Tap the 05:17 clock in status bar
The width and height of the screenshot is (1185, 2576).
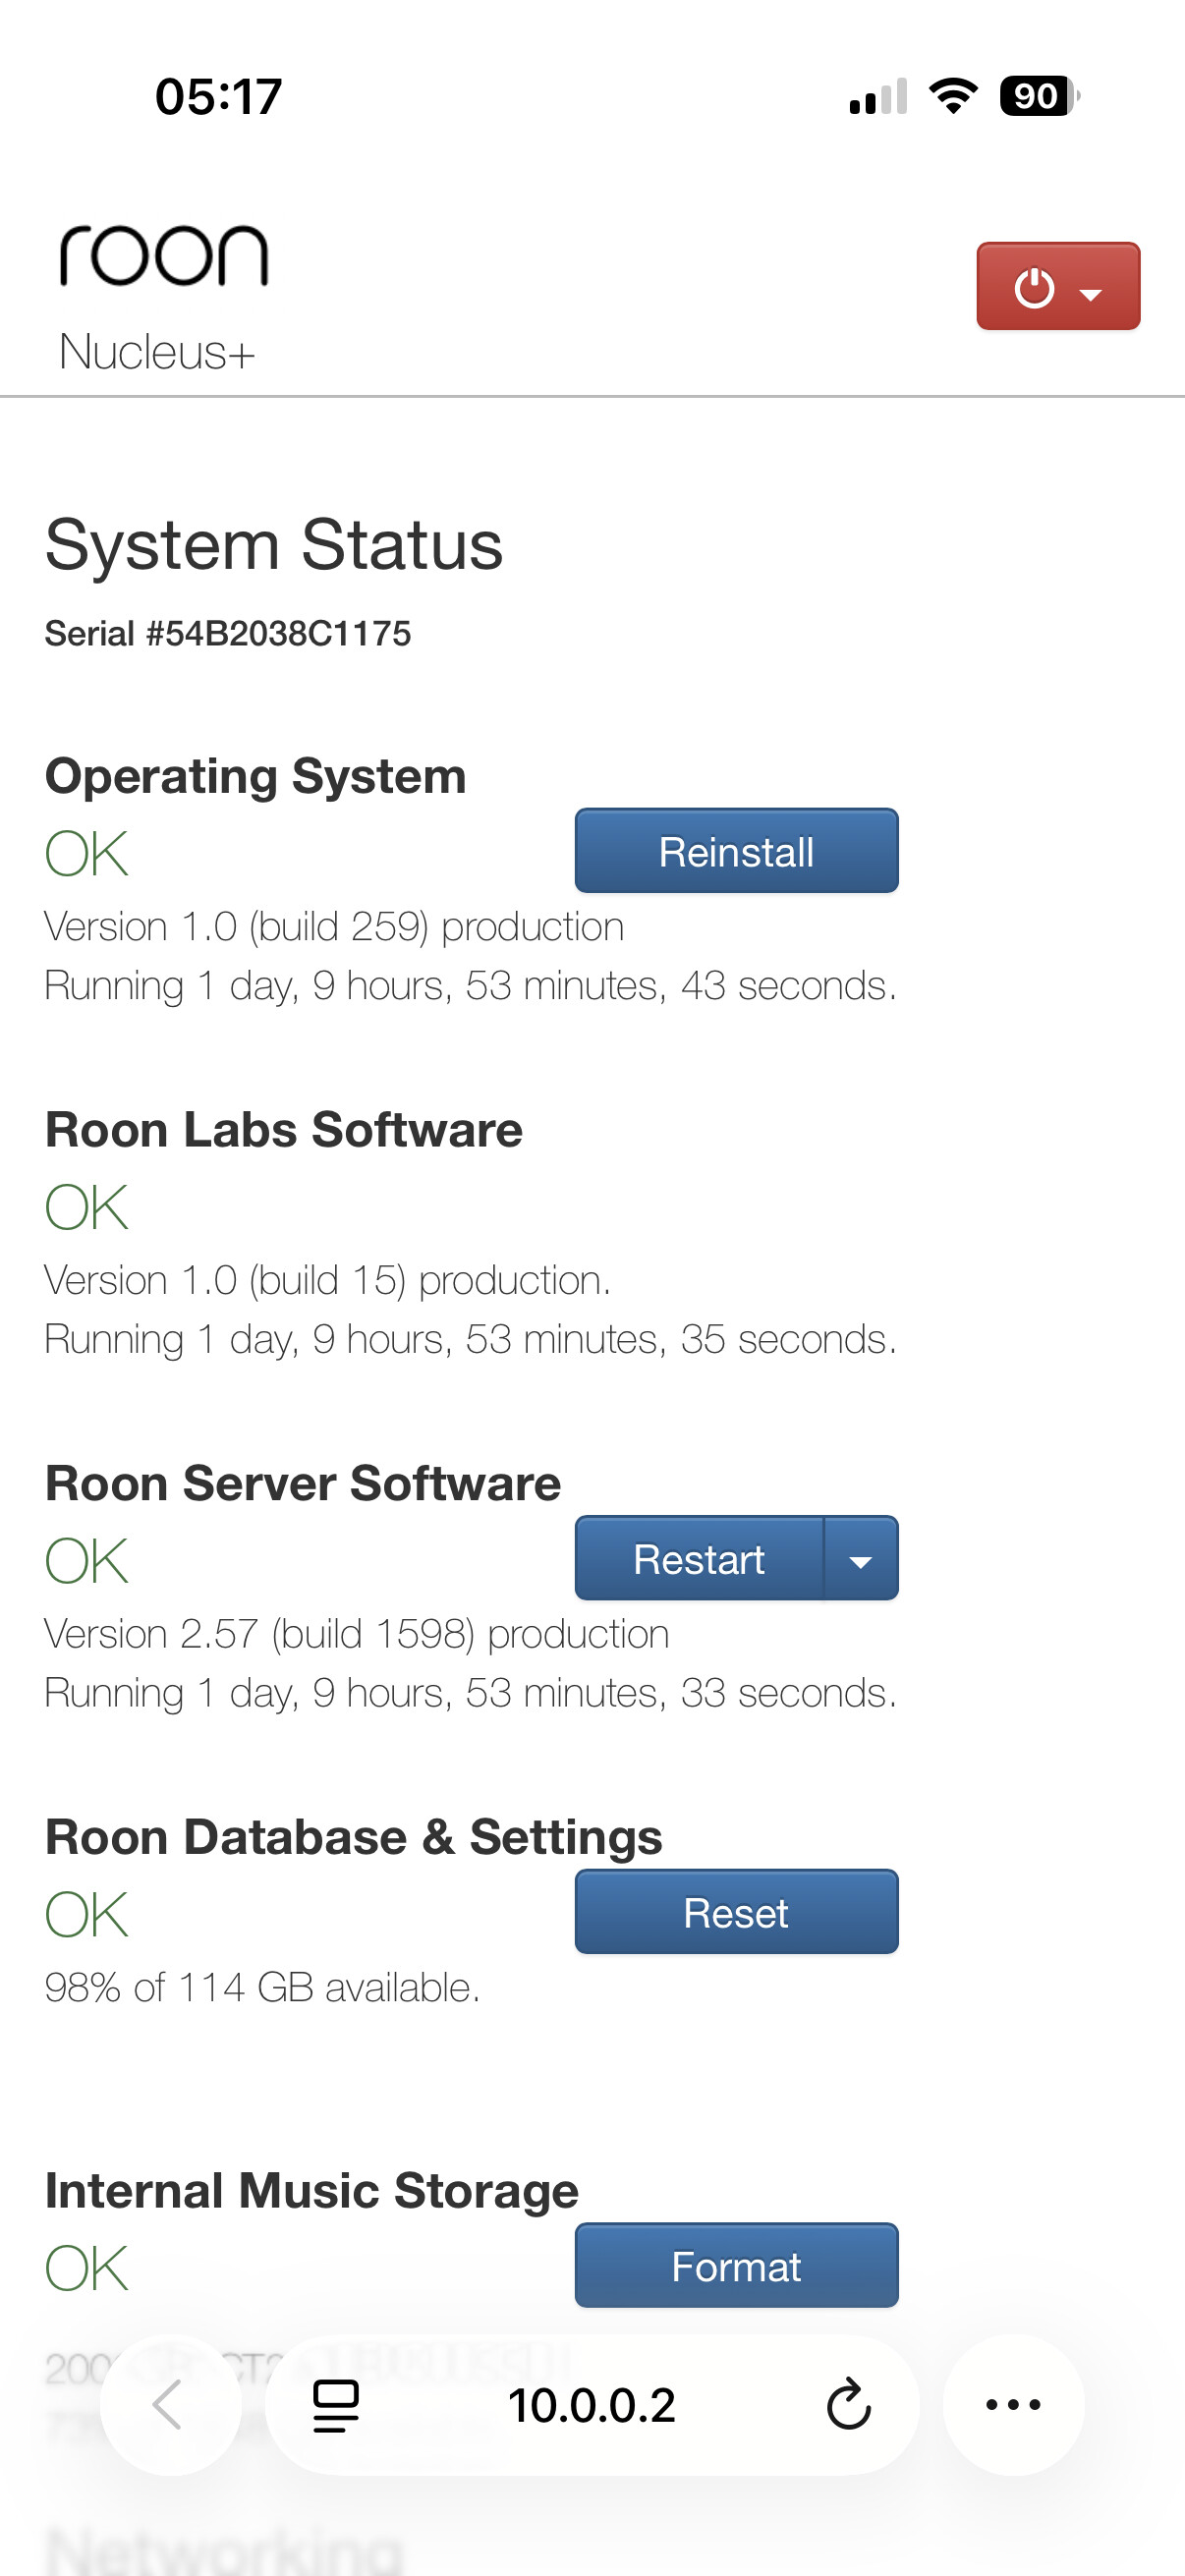tap(219, 97)
